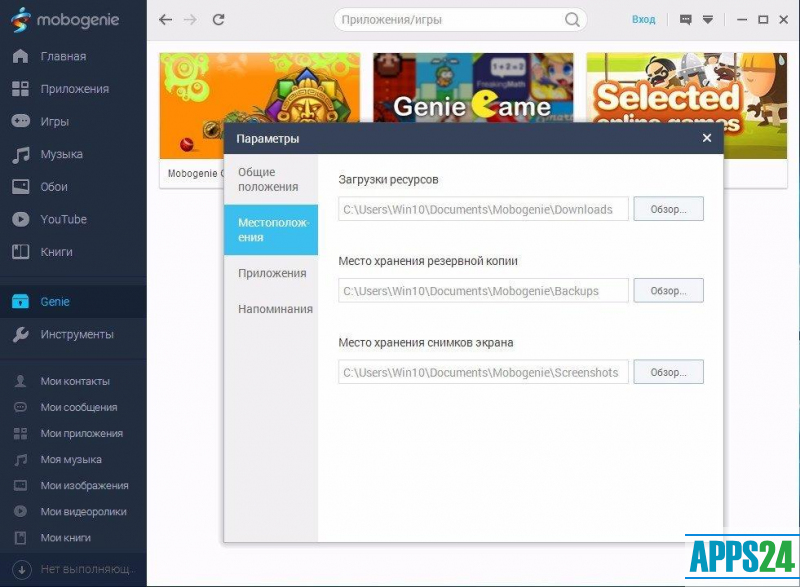Open the Книги book icon
Screen dimensions: 800x587
point(20,251)
